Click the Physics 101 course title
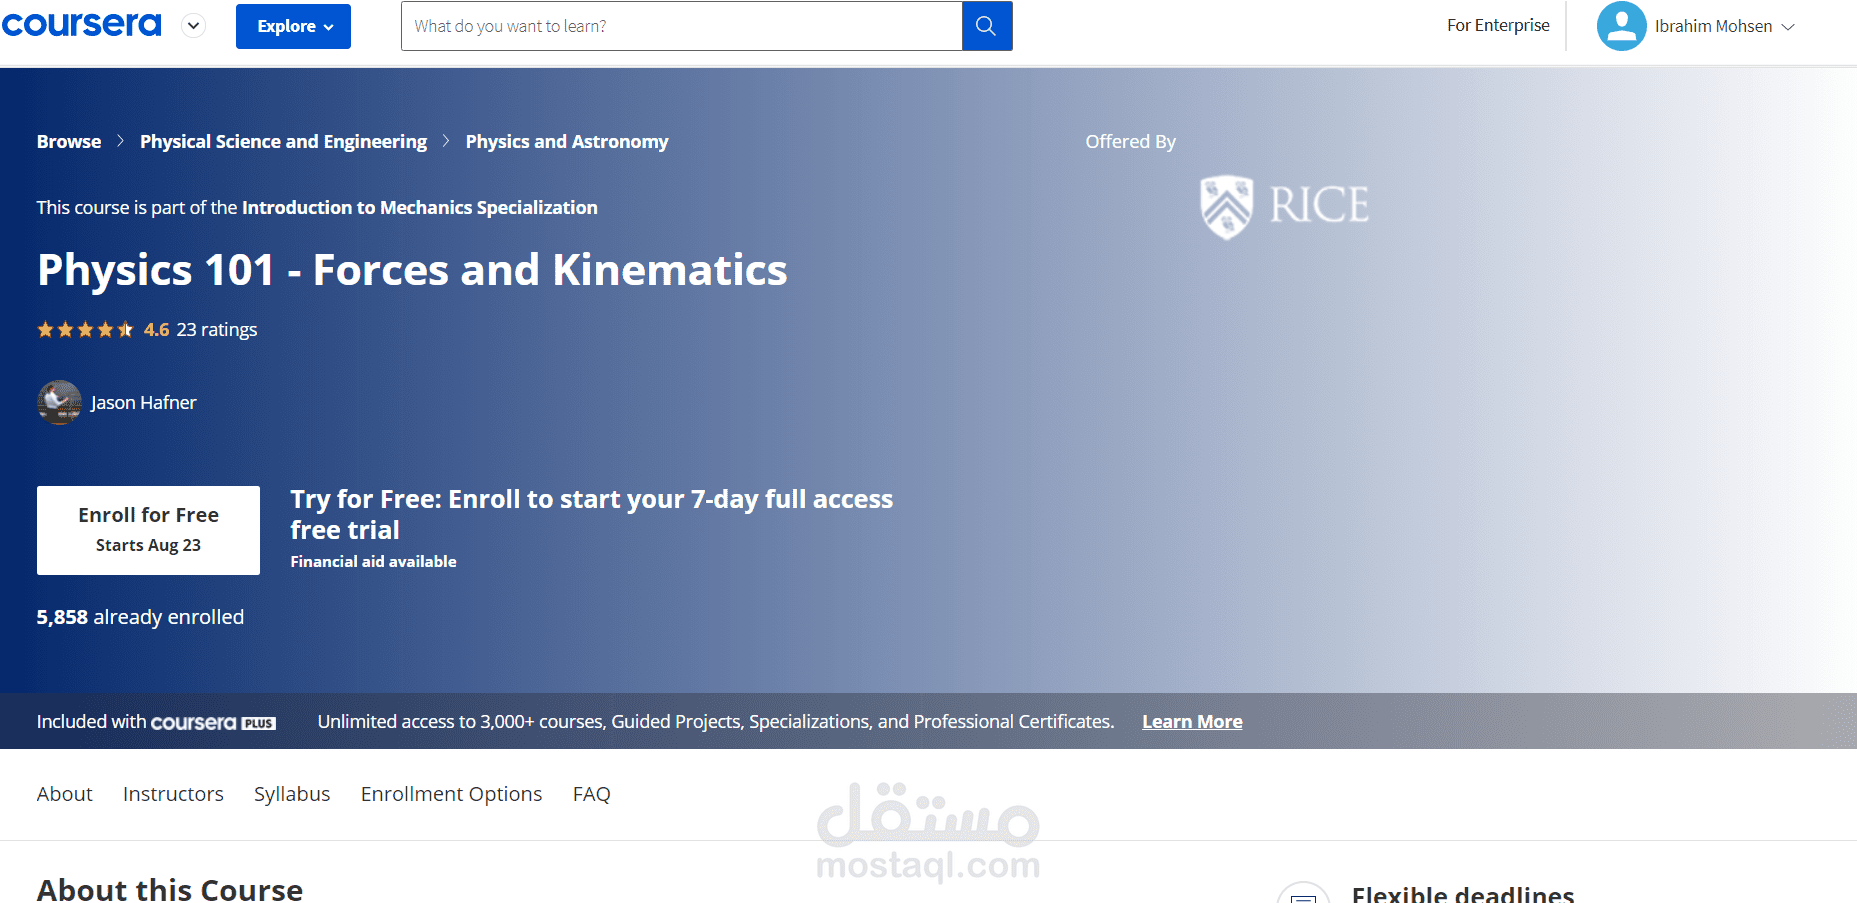The image size is (1857, 903). point(412,270)
